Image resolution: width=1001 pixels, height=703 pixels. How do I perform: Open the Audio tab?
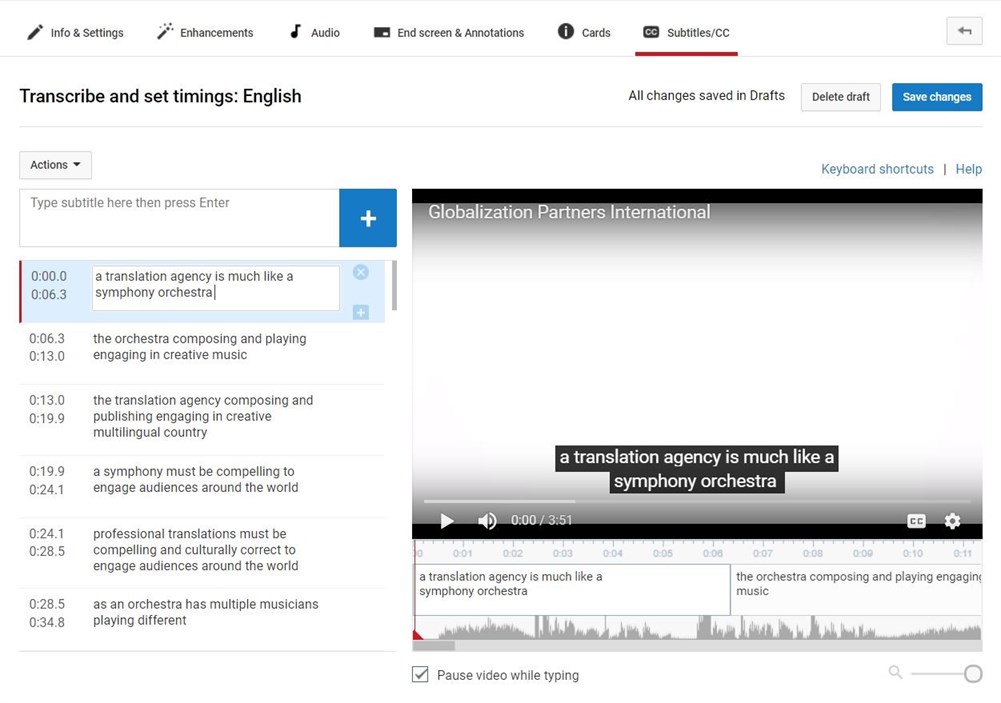(x=313, y=32)
